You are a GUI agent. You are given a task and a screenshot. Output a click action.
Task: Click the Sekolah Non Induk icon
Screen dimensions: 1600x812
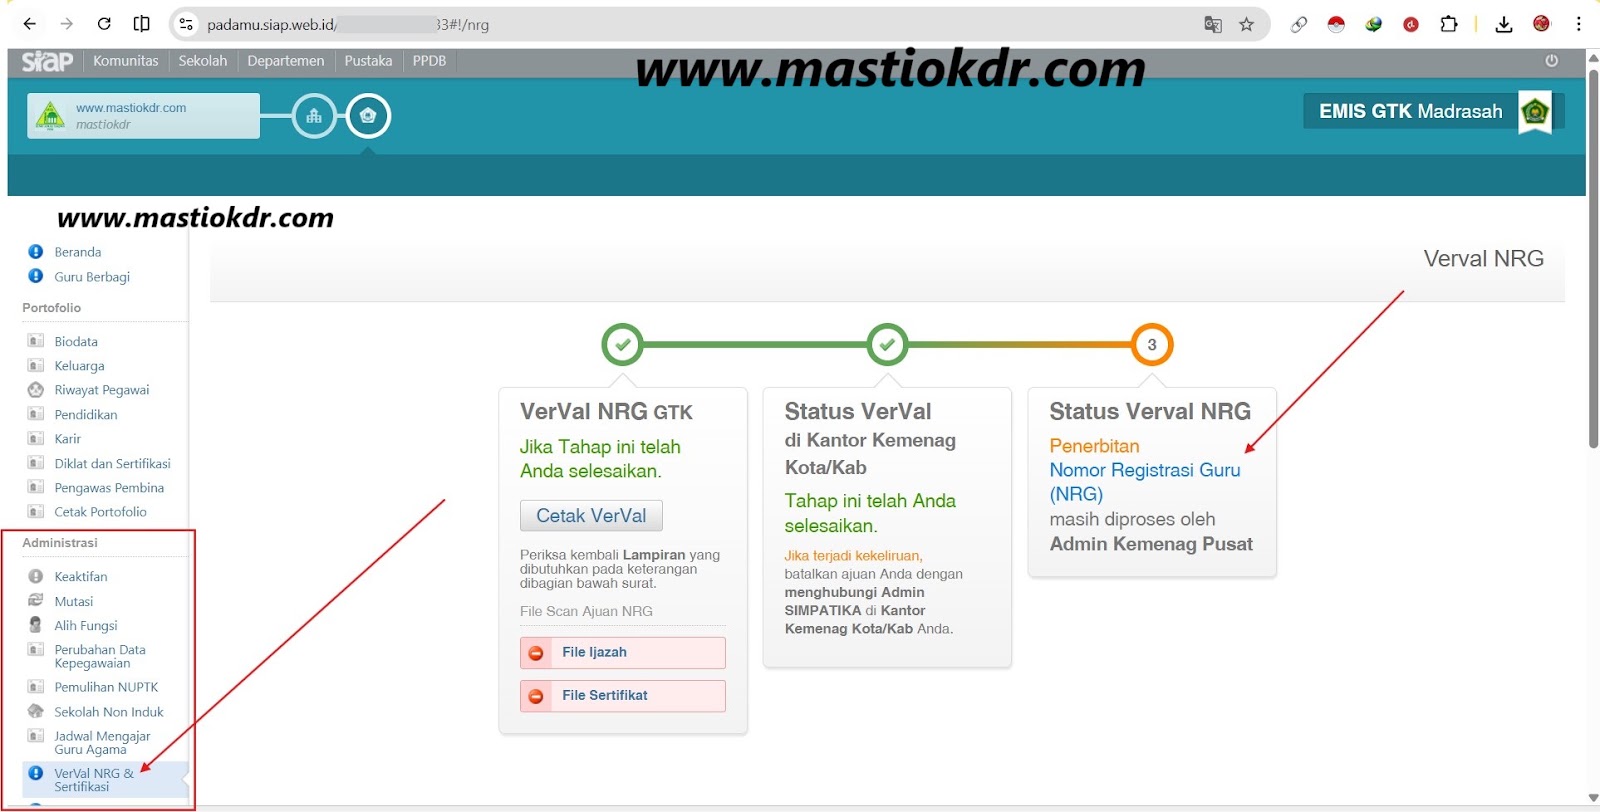coord(36,712)
